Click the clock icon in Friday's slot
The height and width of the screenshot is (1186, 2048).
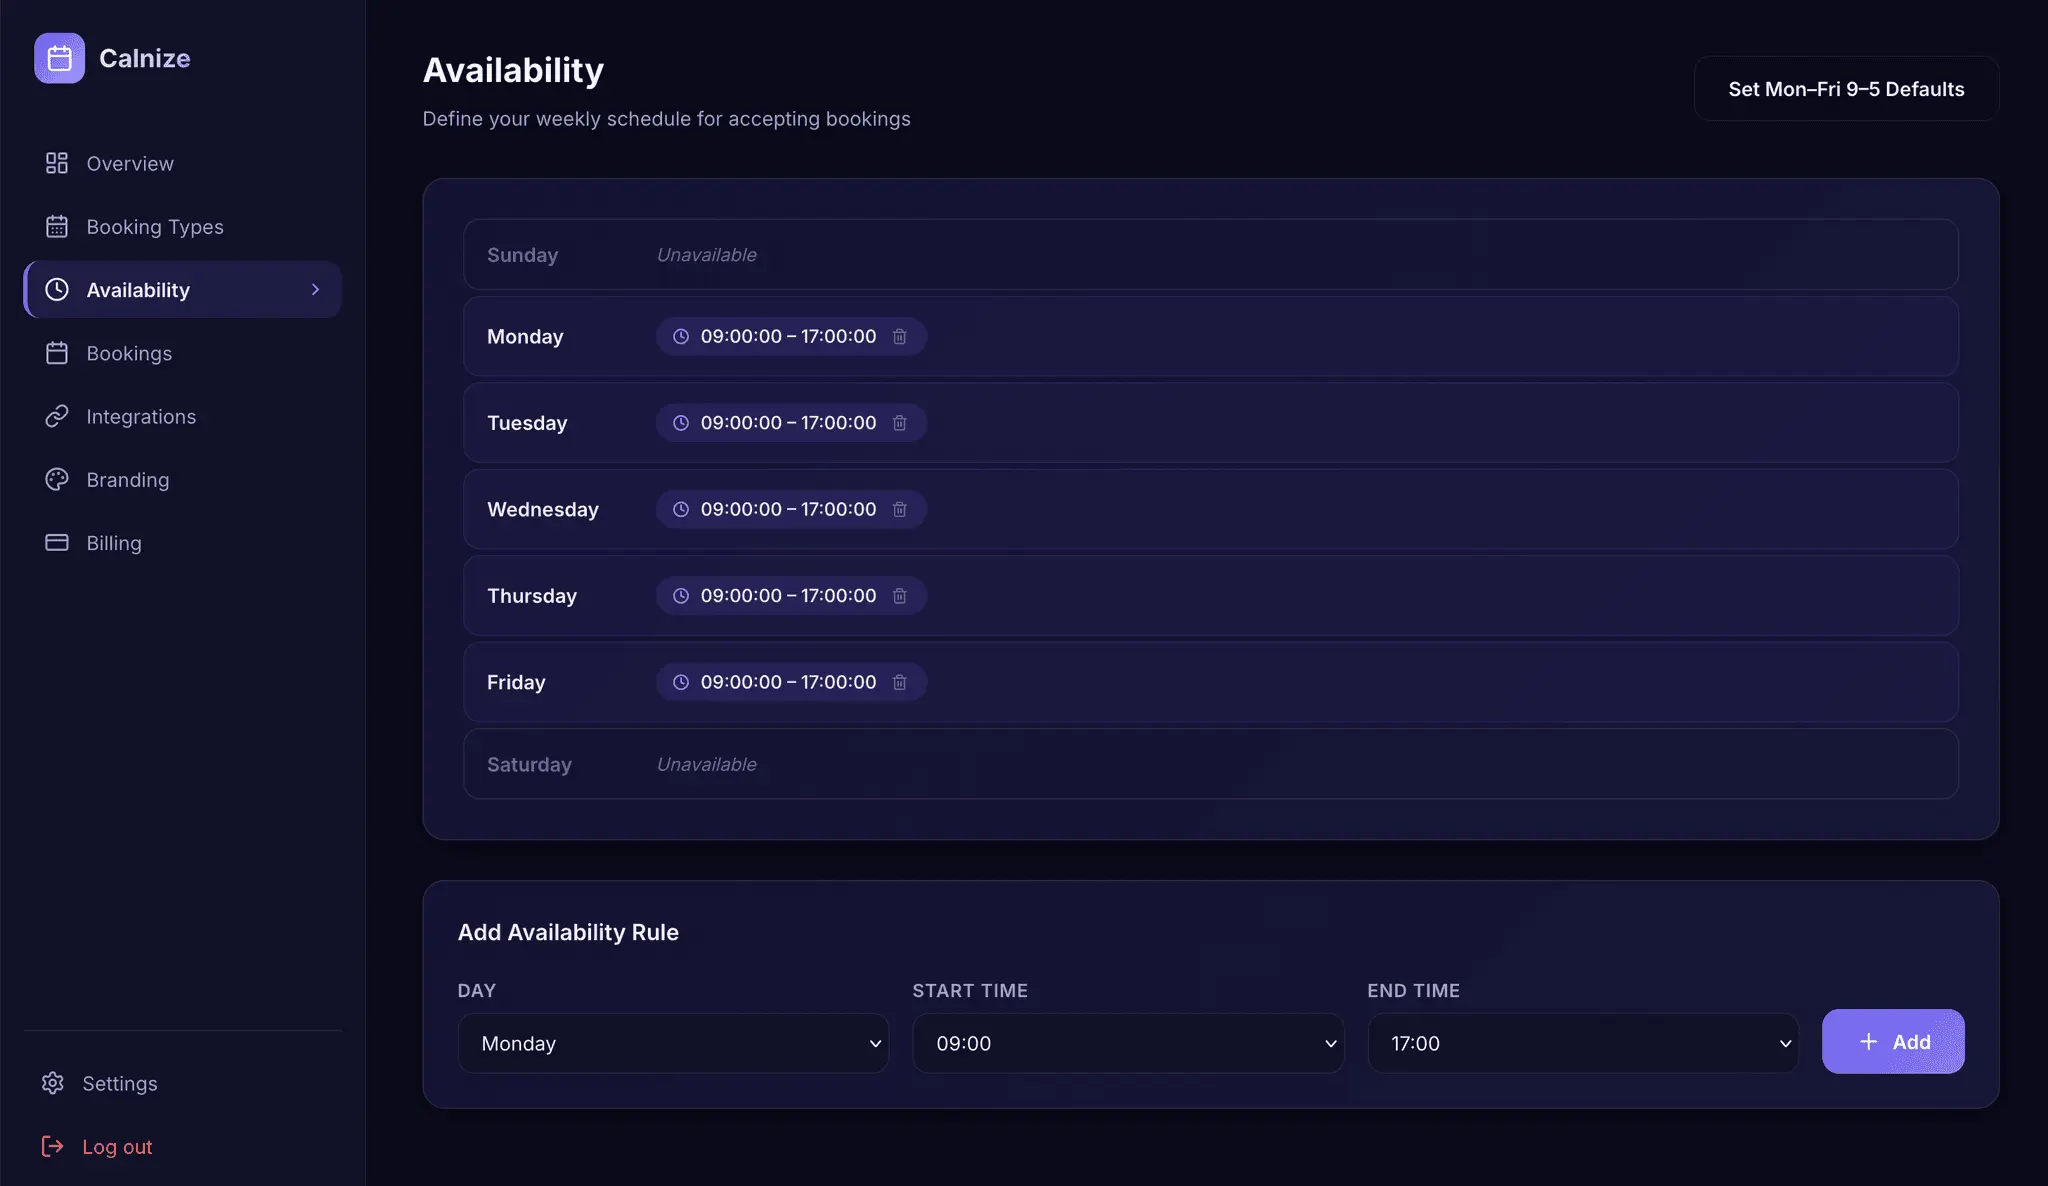pos(681,682)
